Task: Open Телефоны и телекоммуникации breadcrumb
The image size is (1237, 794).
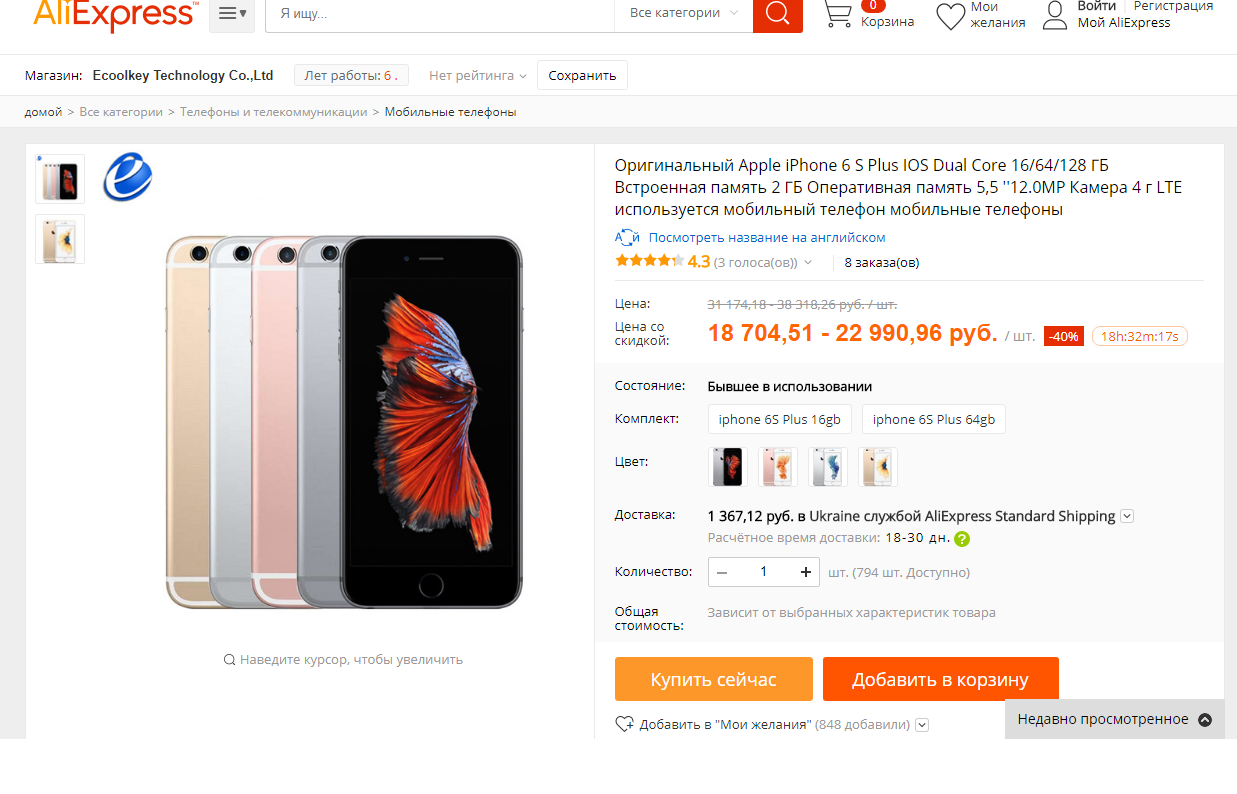Action: click(274, 112)
